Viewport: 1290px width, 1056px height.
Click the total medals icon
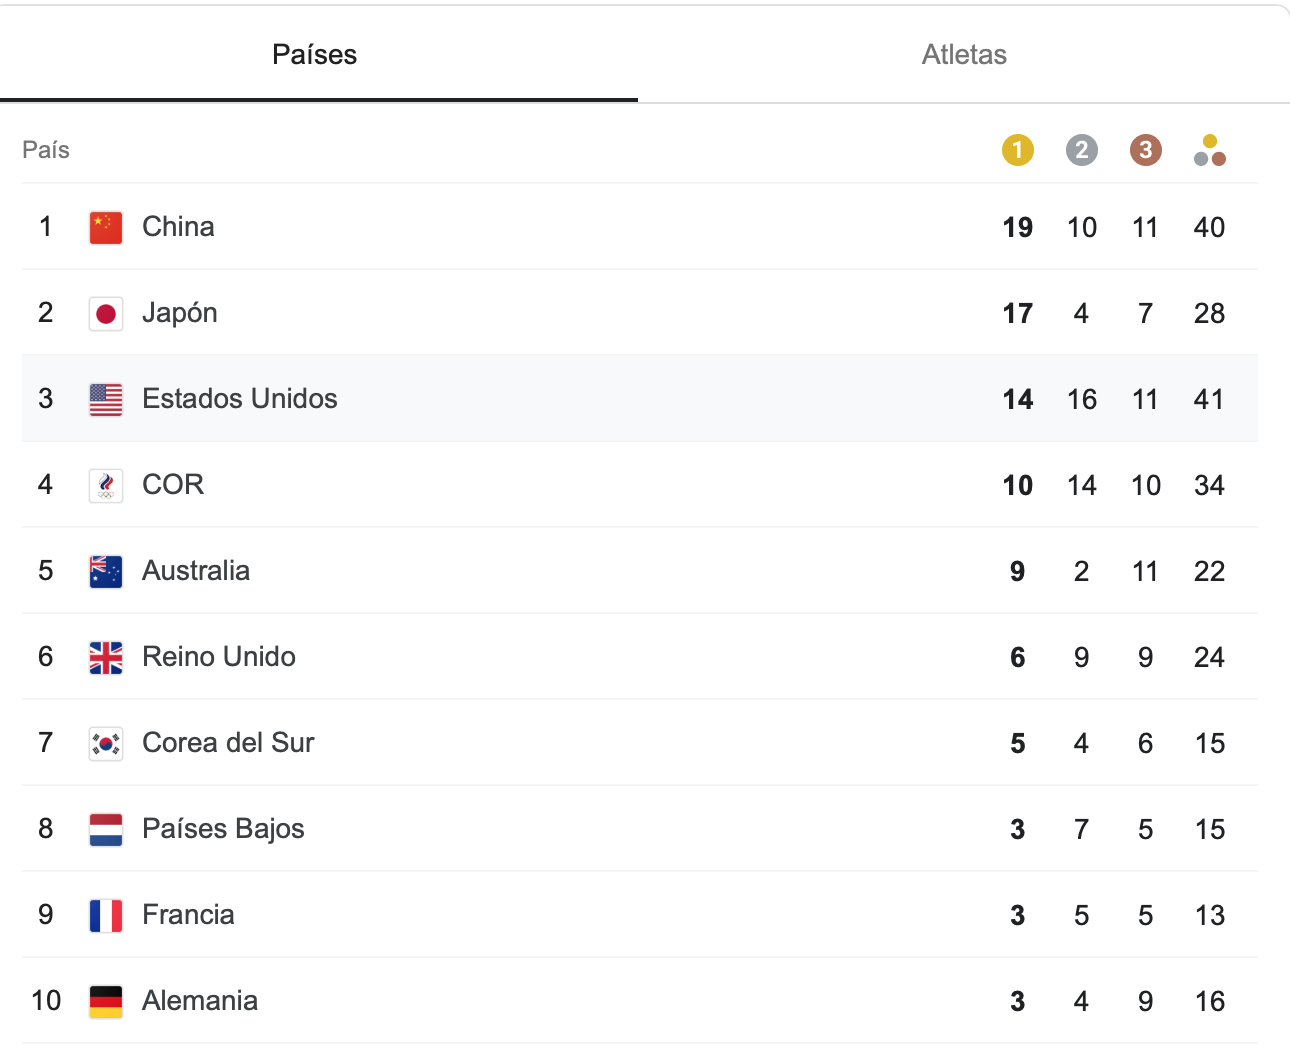click(x=1210, y=150)
